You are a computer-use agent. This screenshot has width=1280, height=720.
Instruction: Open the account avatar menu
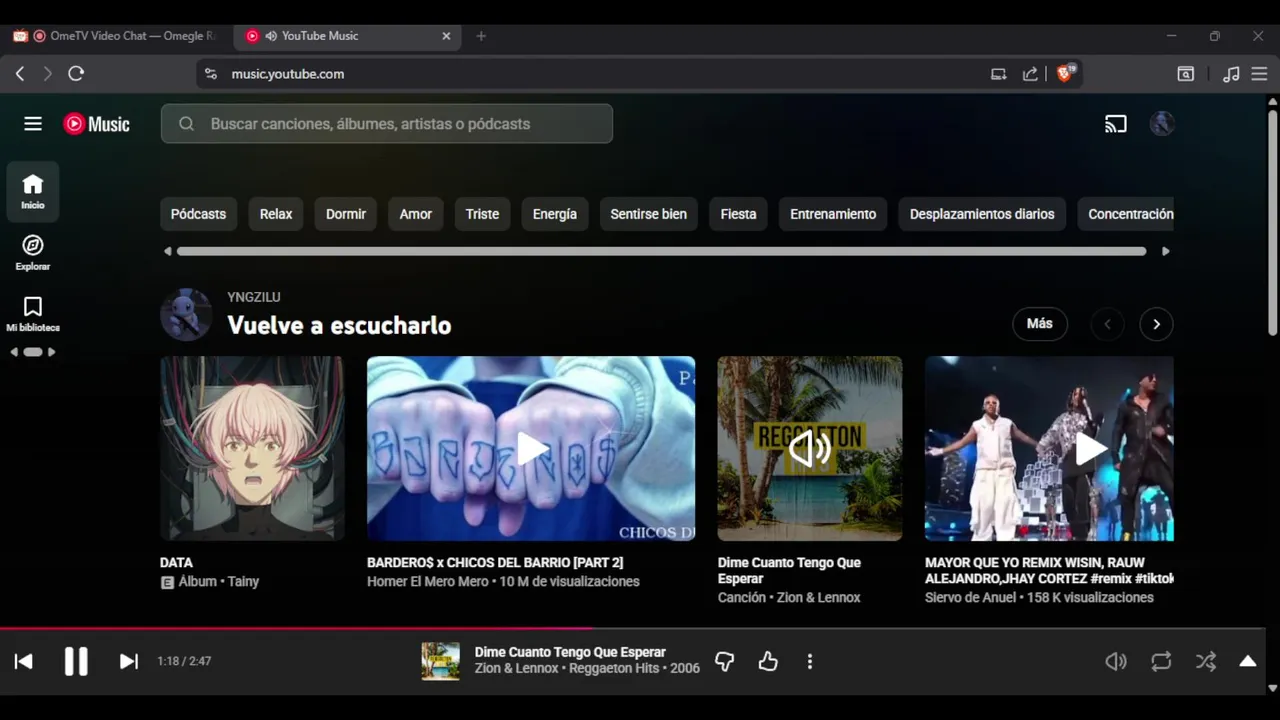(1161, 124)
